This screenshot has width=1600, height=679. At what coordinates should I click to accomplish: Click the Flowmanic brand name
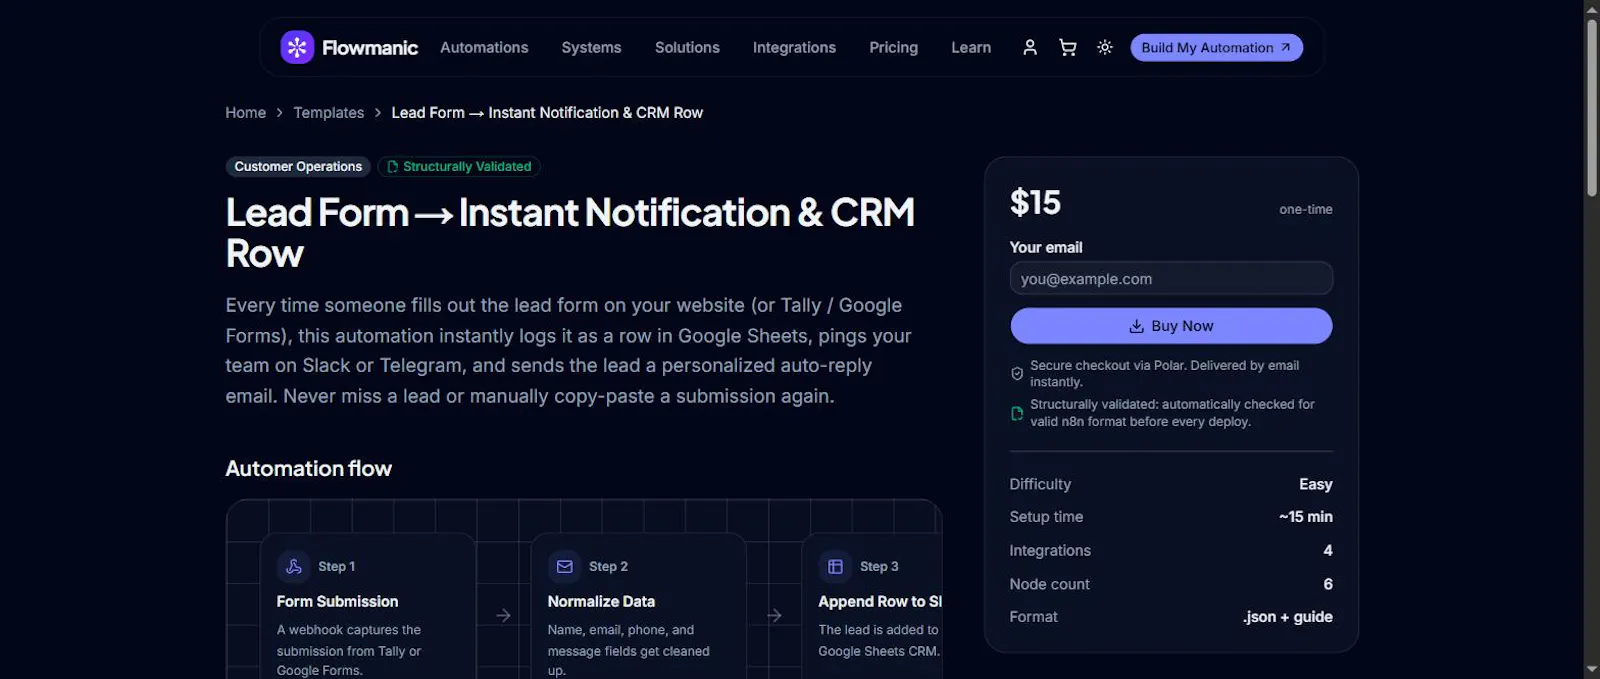(370, 47)
